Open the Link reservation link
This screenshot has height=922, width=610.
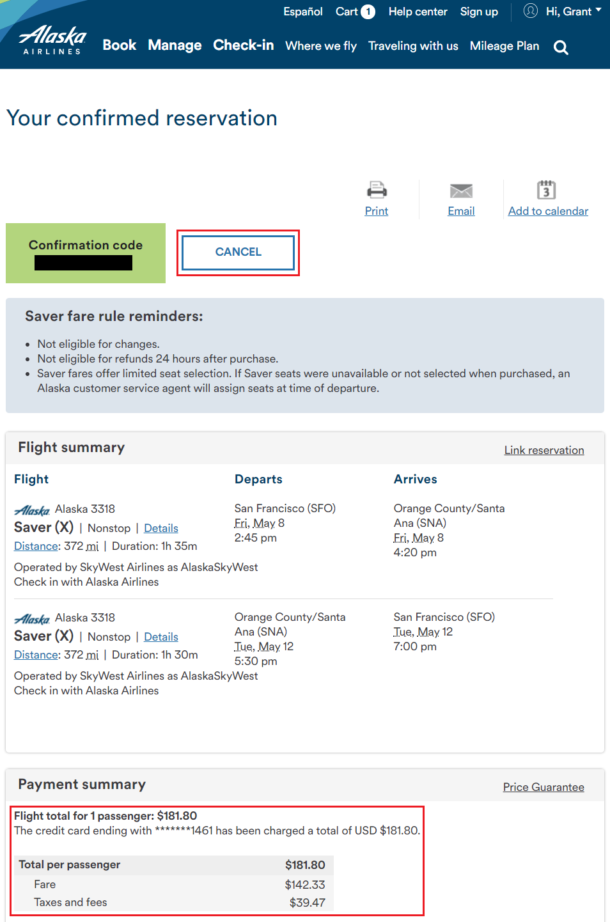(x=544, y=450)
